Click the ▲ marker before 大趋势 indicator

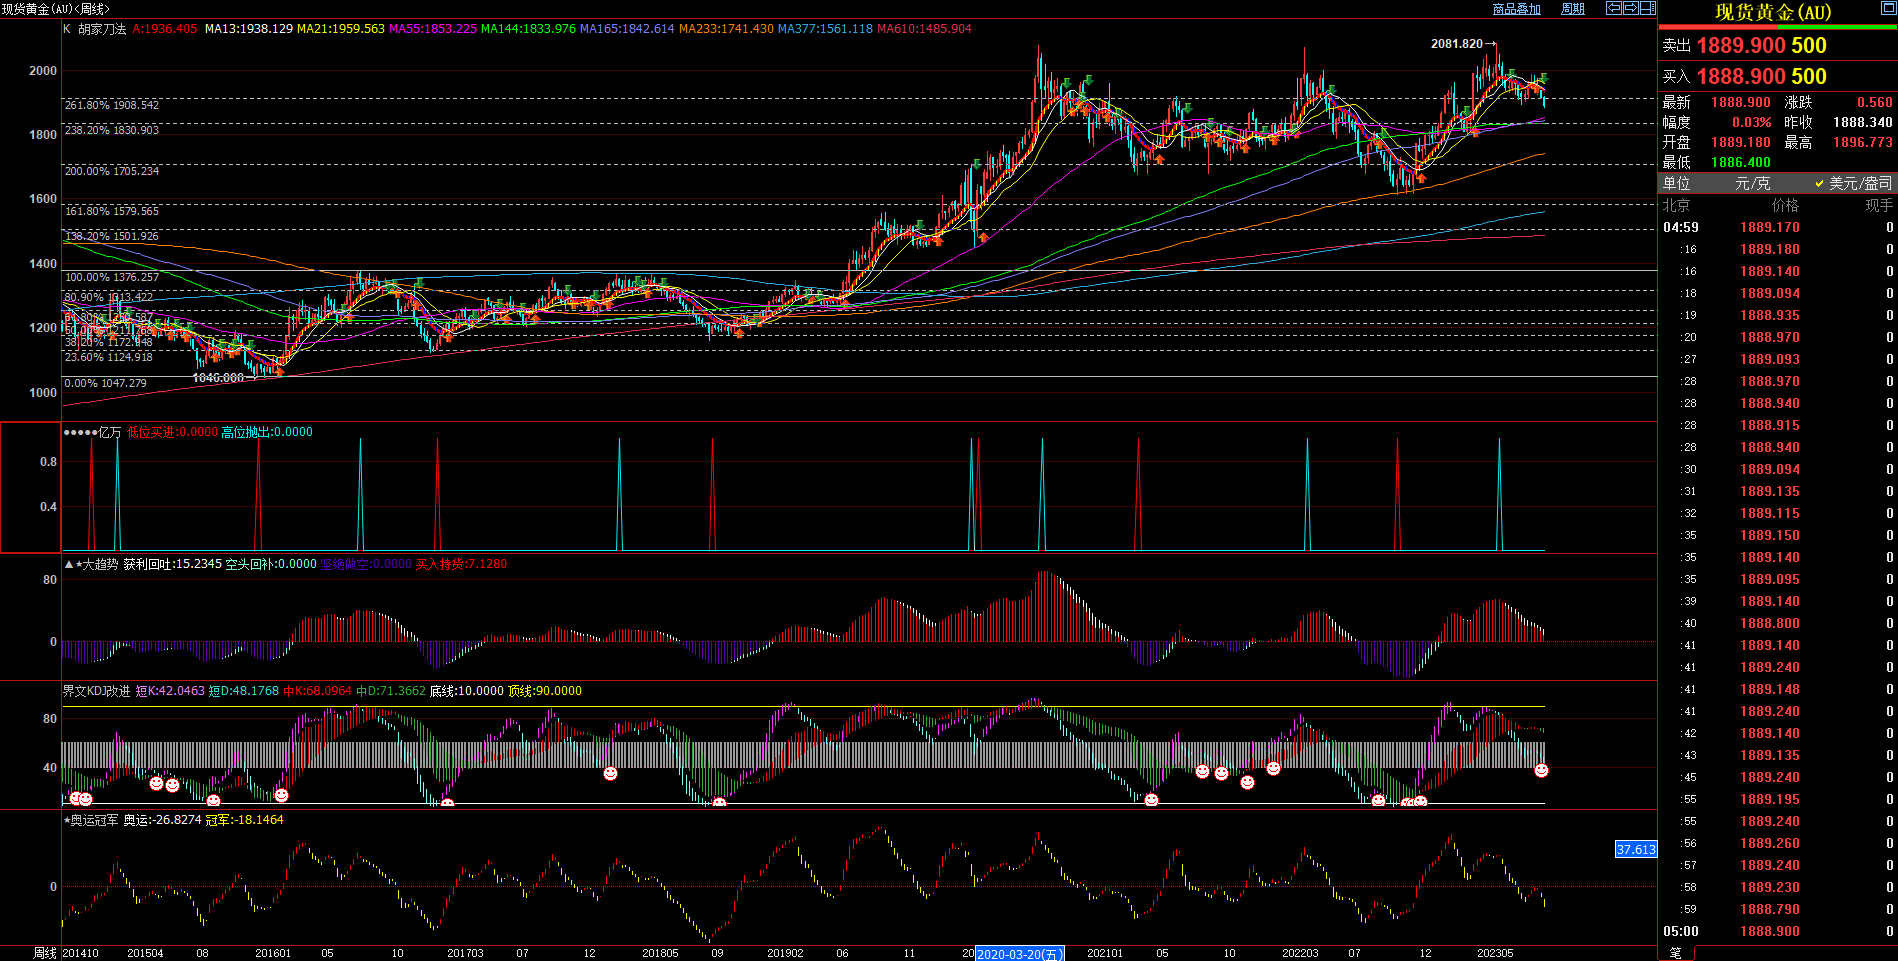pyautogui.click(x=69, y=564)
